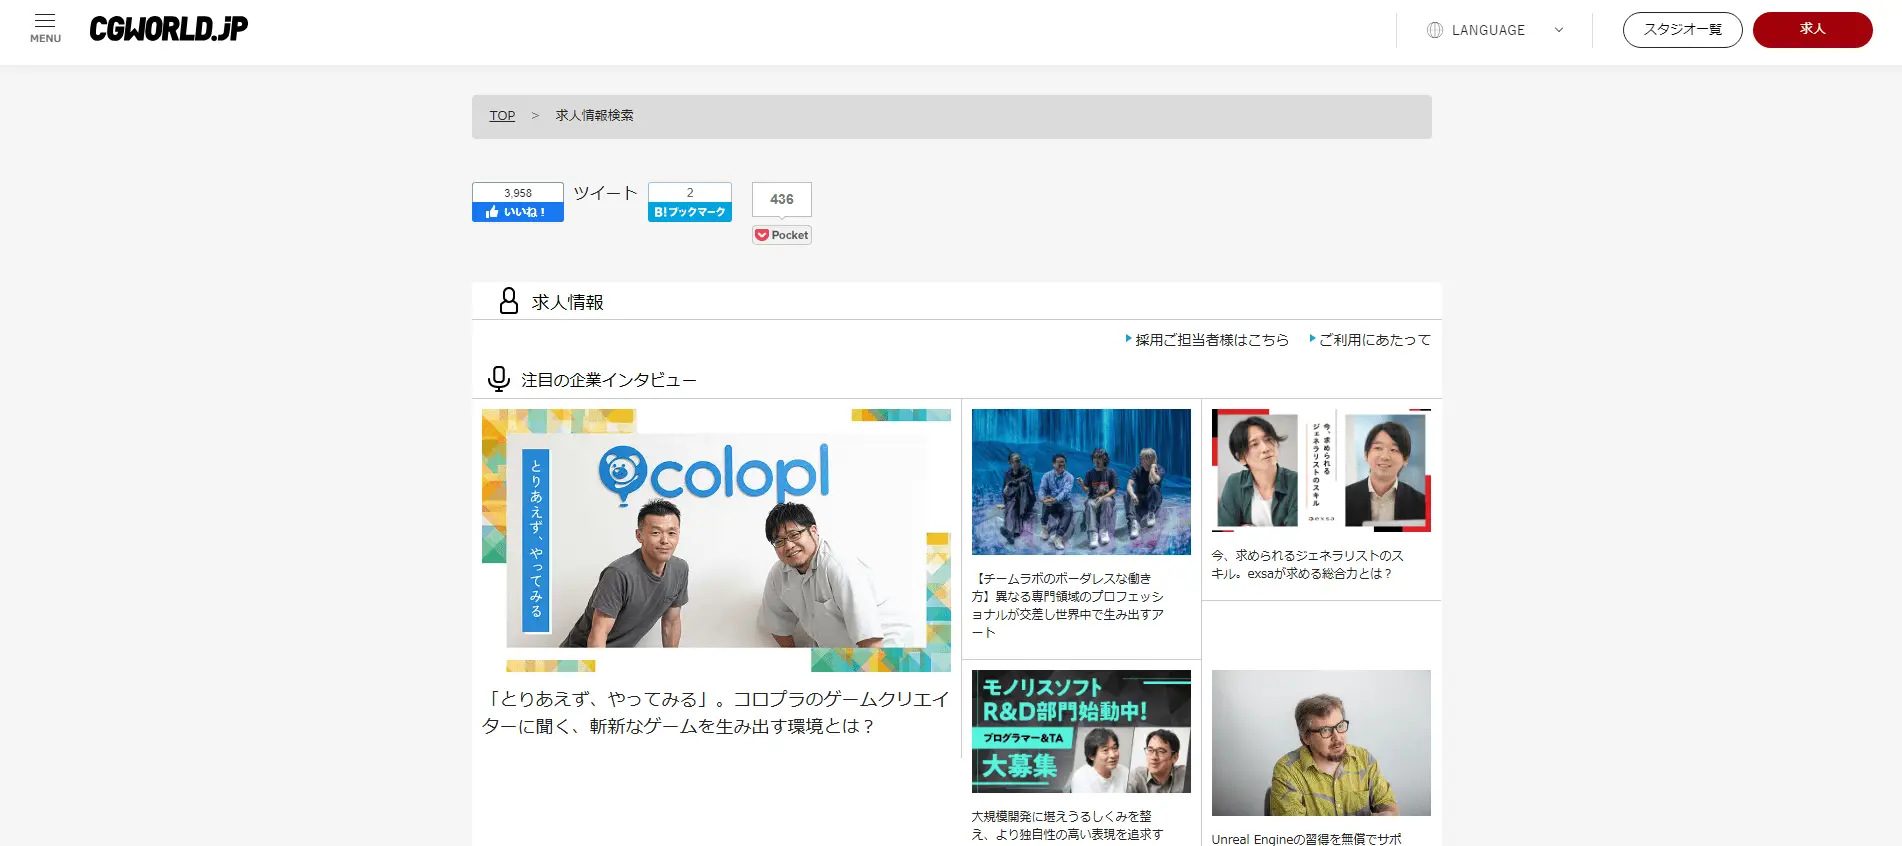
Task: Open 採用ご担当者様はこちら link
Action: 1212,340
